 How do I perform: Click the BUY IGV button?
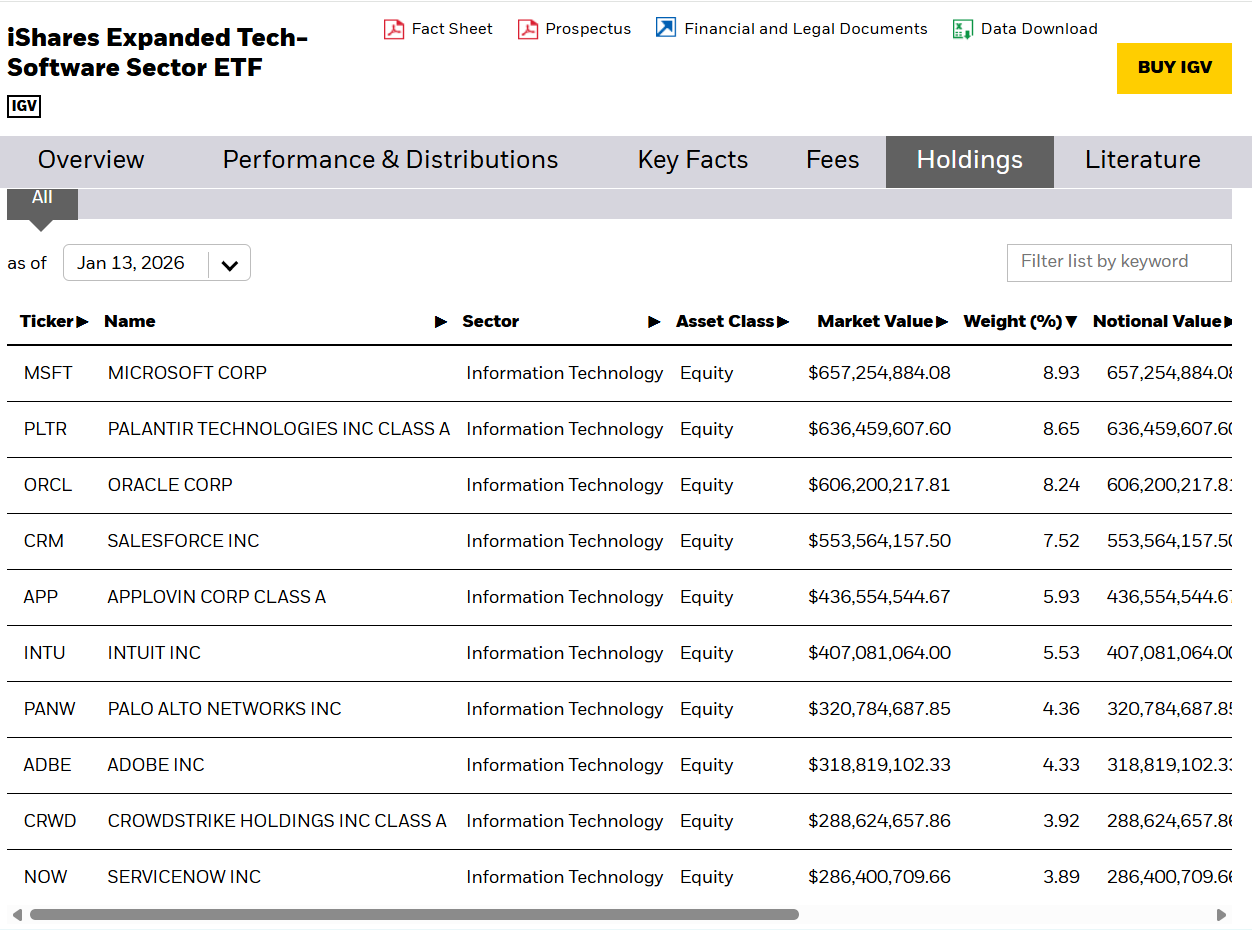1174,68
